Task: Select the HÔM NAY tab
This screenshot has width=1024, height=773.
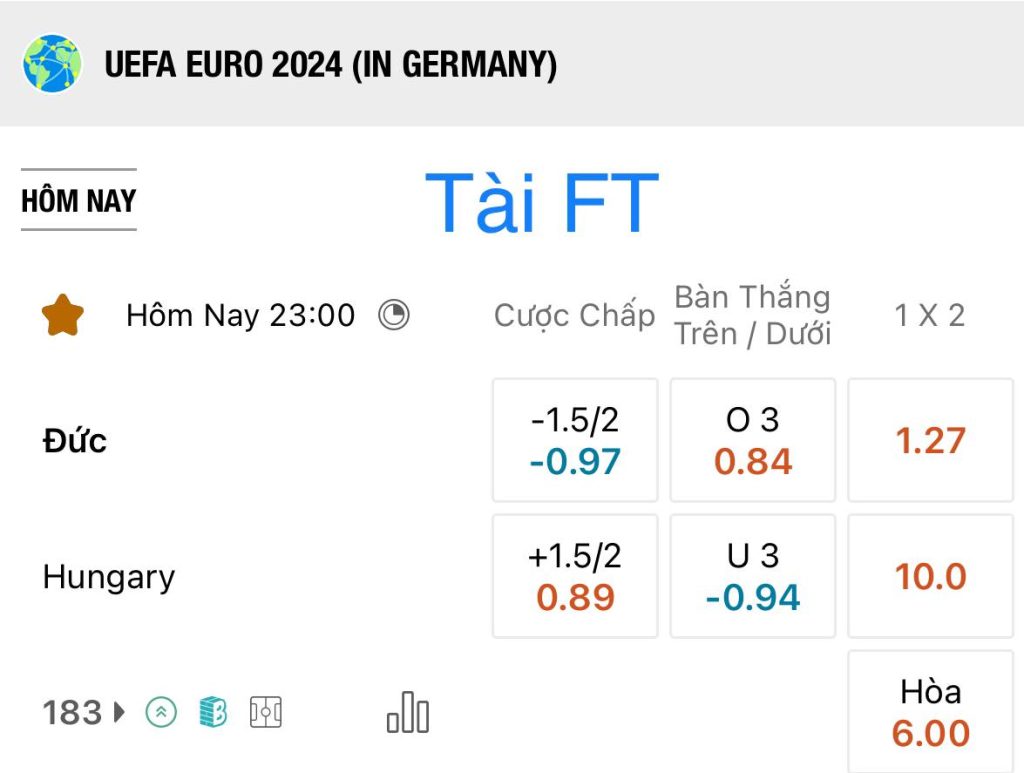Action: [x=78, y=200]
